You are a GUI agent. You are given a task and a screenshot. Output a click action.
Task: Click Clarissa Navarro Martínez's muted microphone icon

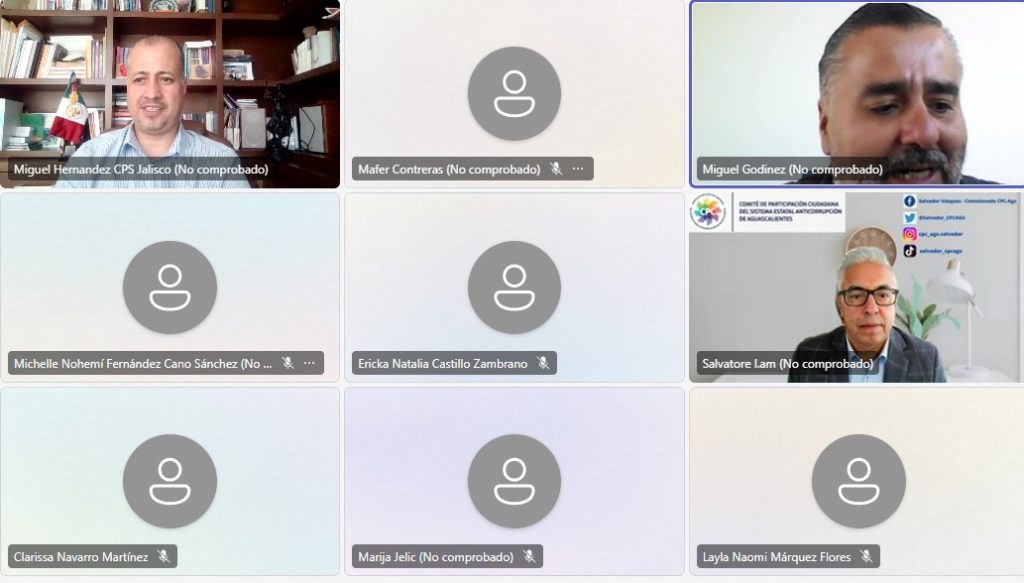[x=163, y=556]
